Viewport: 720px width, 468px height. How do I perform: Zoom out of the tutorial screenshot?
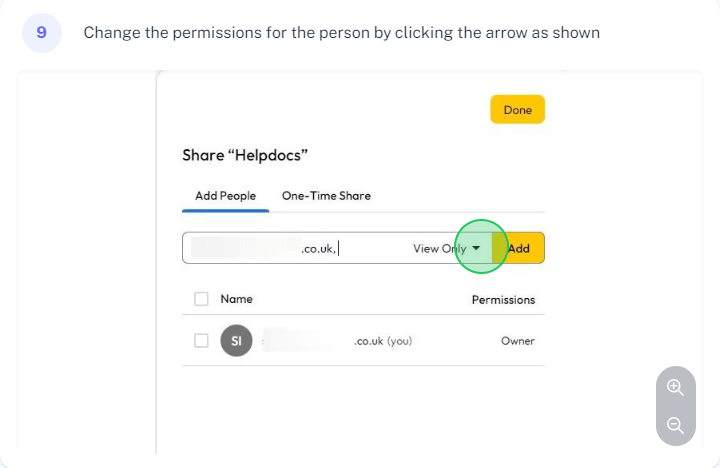675,425
